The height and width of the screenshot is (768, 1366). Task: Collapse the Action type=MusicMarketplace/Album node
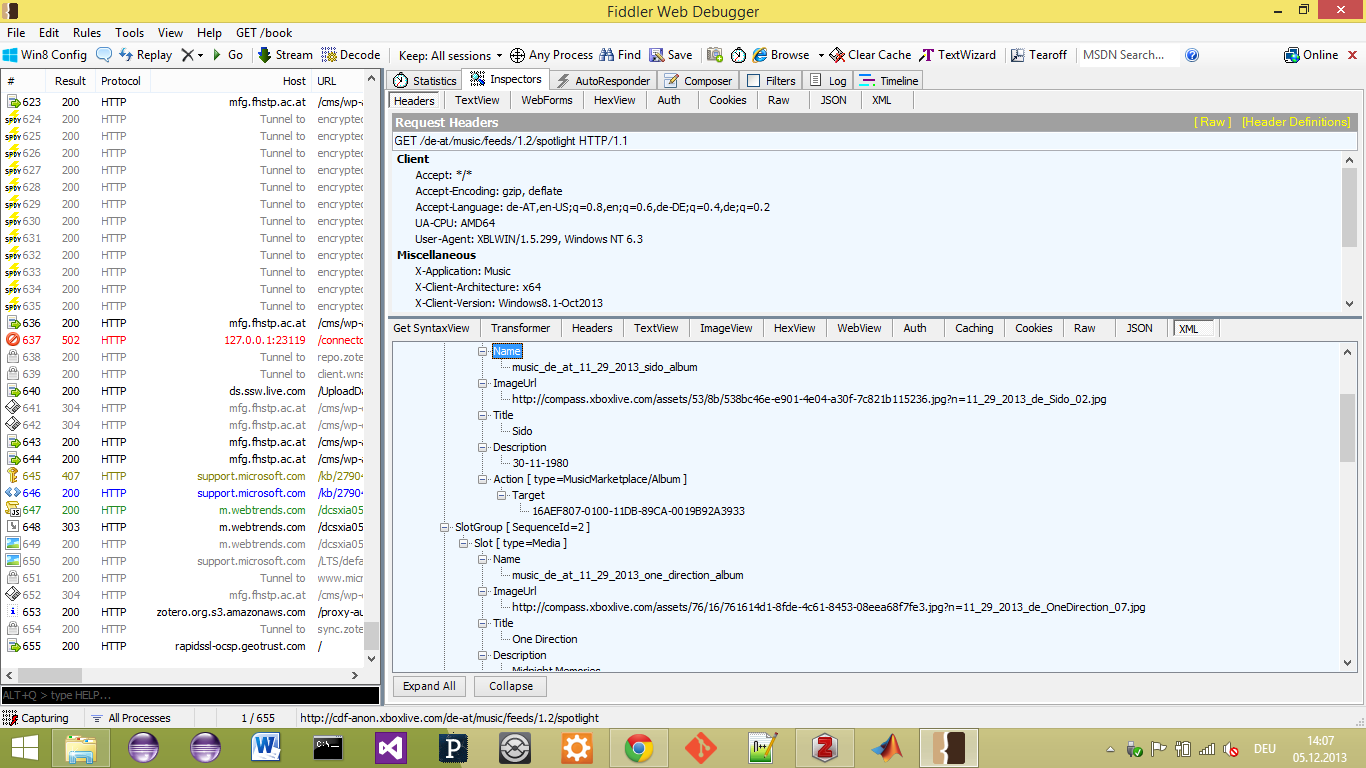coord(483,479)
